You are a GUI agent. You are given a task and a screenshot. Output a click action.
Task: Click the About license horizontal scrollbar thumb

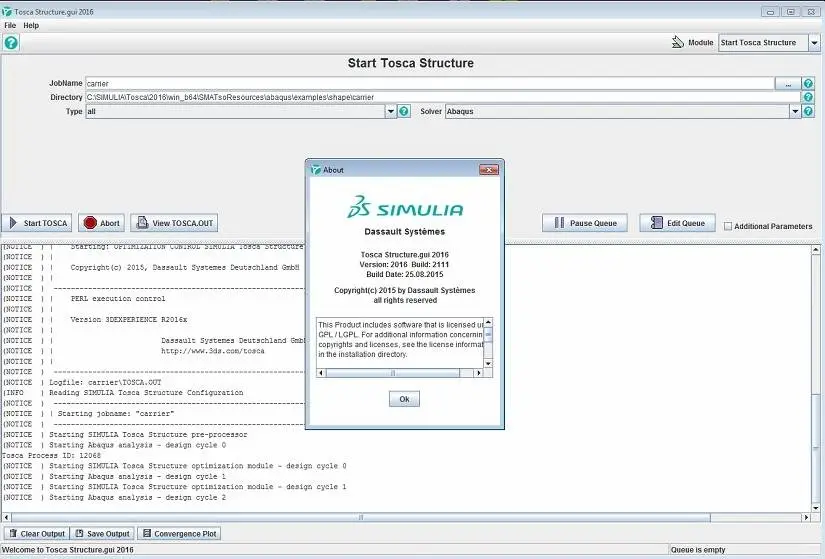393,373
